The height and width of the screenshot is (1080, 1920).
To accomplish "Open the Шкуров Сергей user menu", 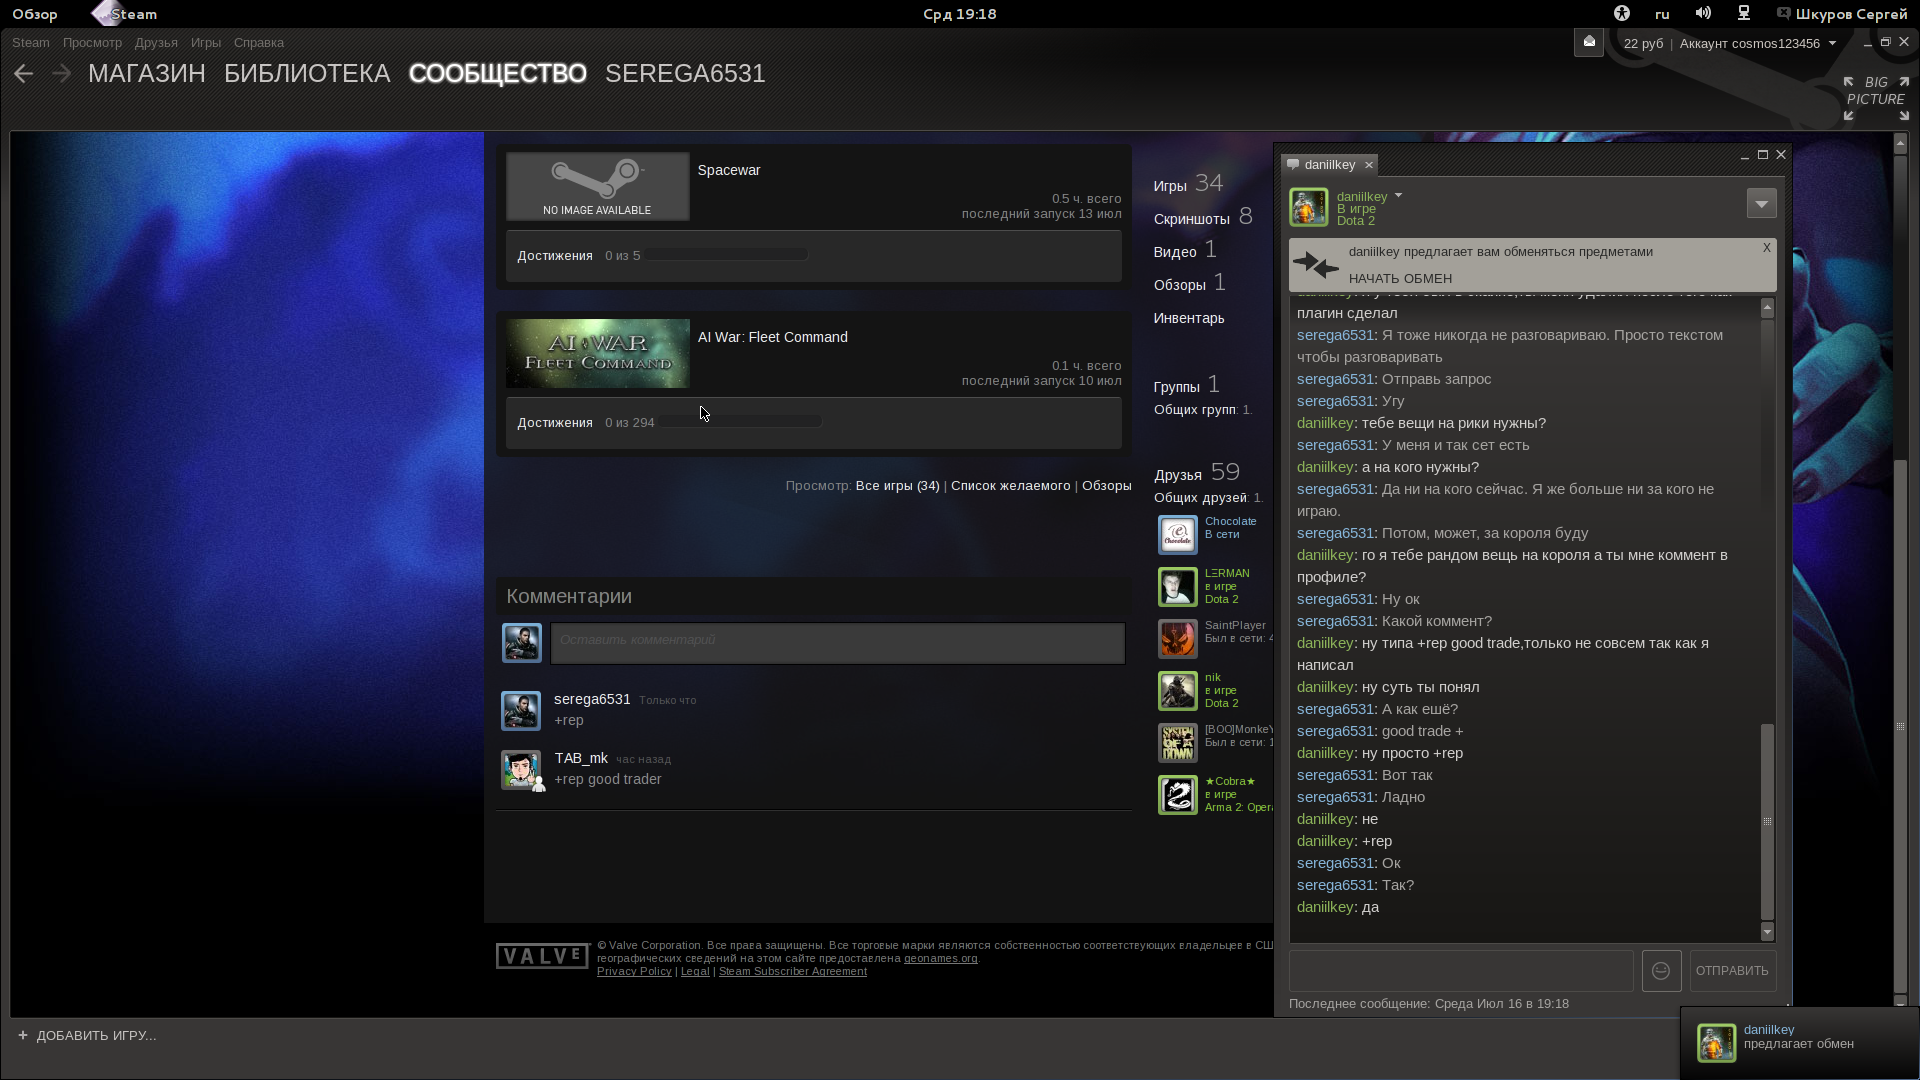I will [x=1842, y=14].
